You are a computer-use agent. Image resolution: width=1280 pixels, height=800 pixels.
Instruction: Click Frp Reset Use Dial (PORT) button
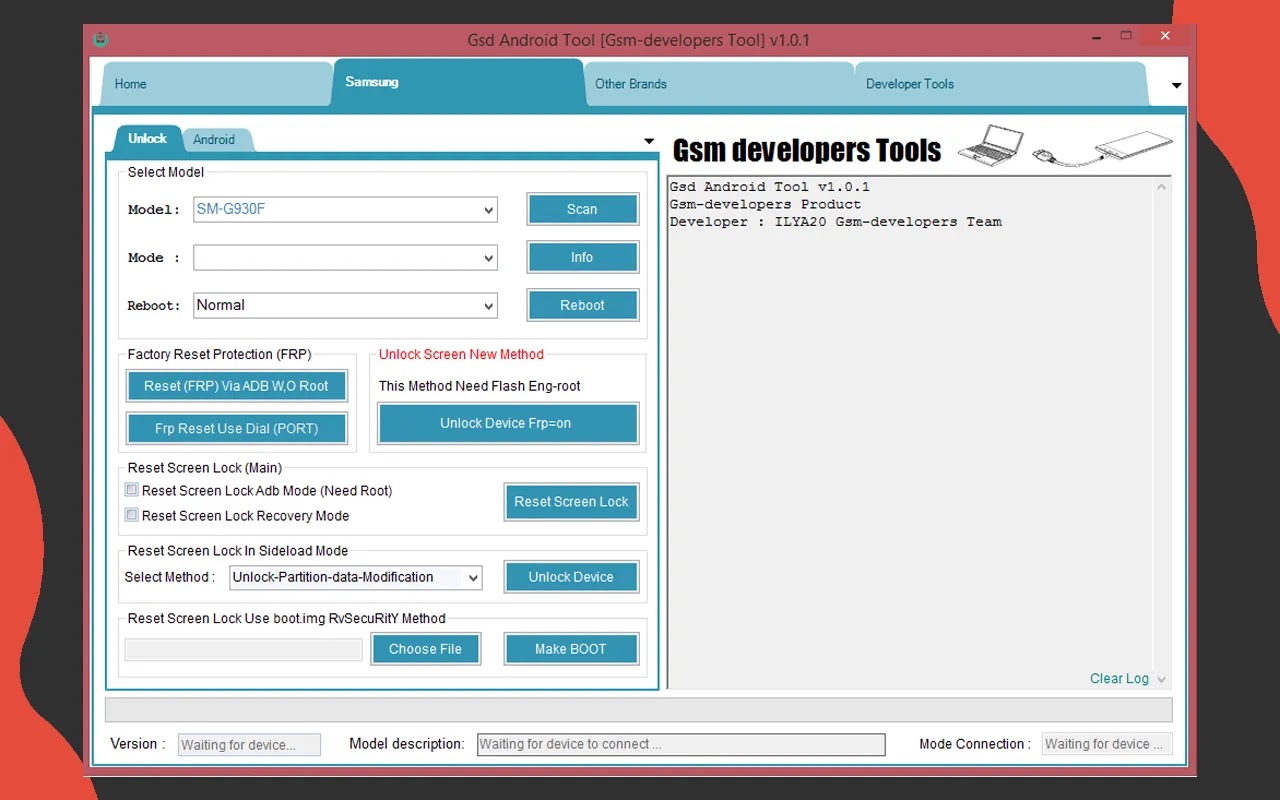click(x=236, y=428)
